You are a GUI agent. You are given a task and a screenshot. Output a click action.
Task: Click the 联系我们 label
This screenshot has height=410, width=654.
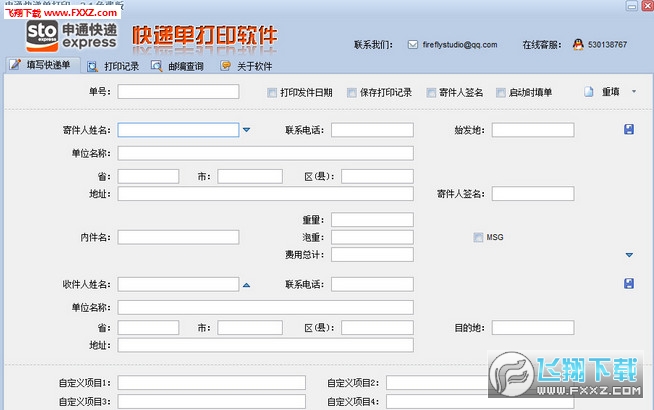(x=373, y=45)
